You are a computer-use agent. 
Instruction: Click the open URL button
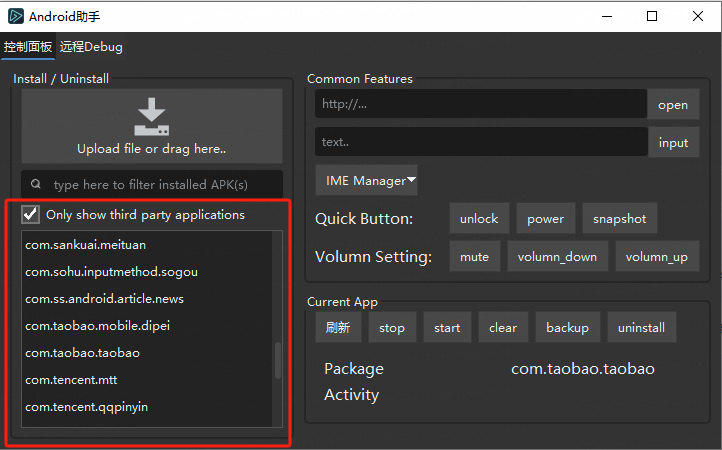click(x=673, y=105)
